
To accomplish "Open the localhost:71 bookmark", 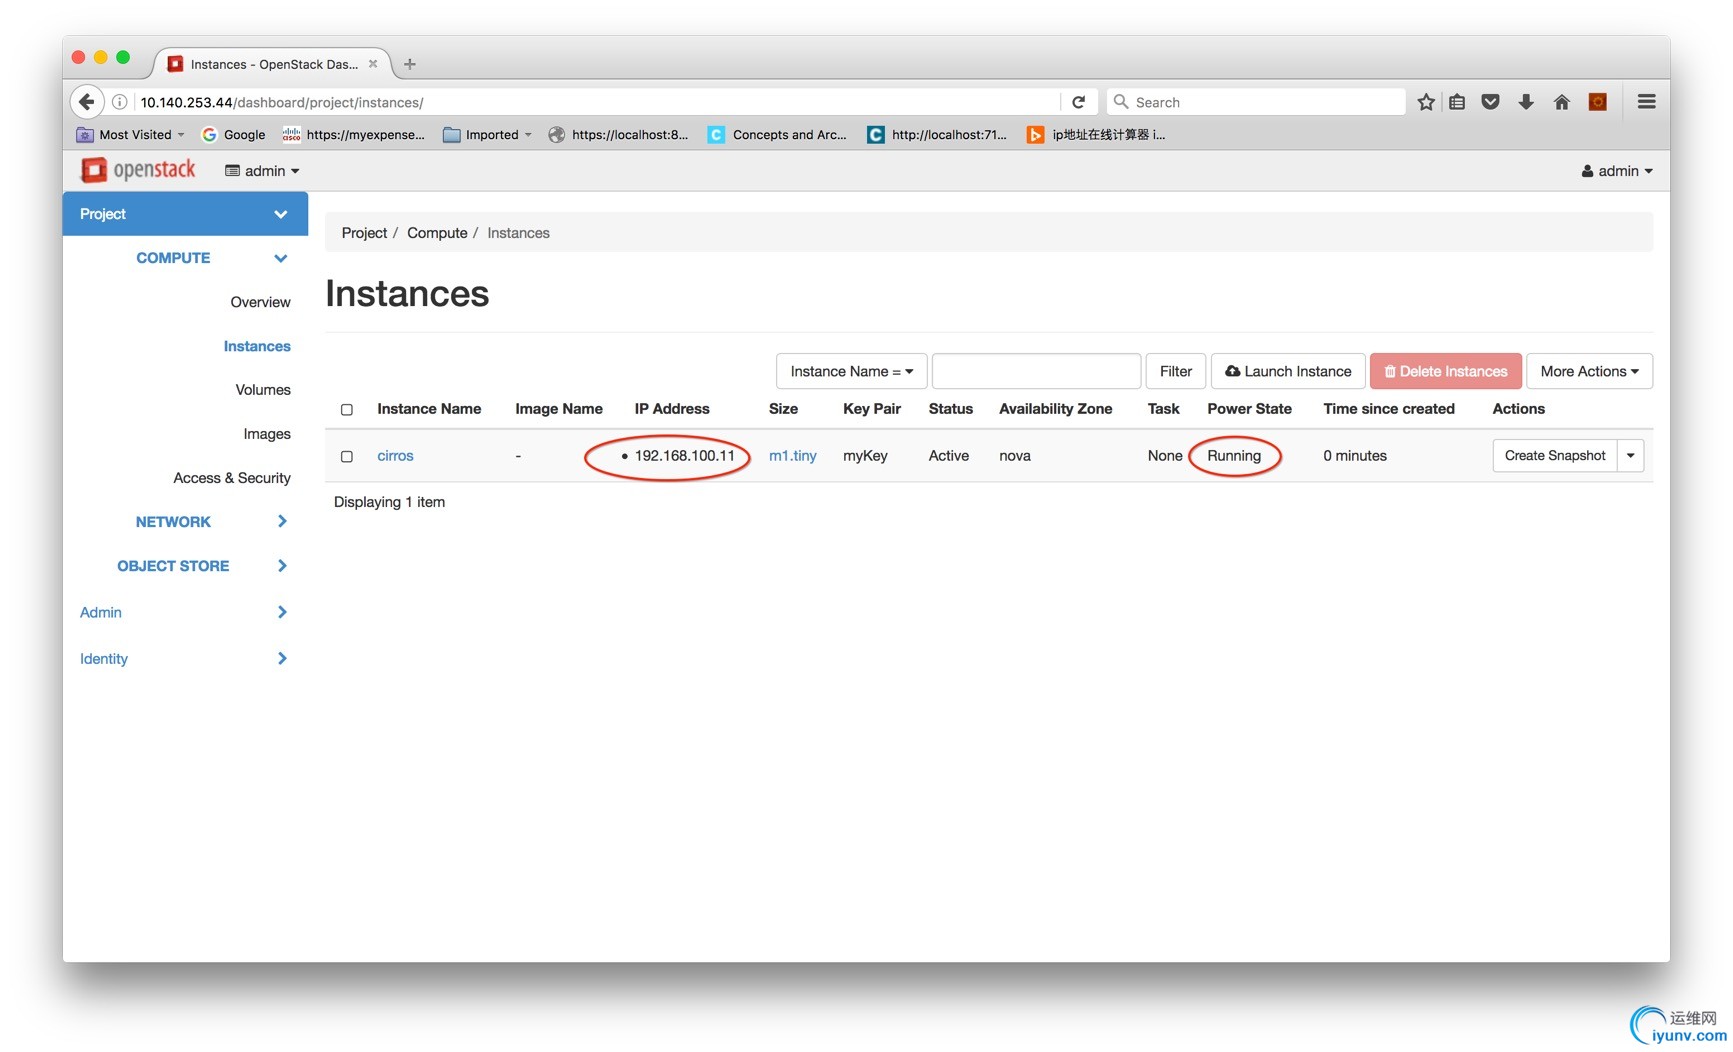I will tap(937, 135).
